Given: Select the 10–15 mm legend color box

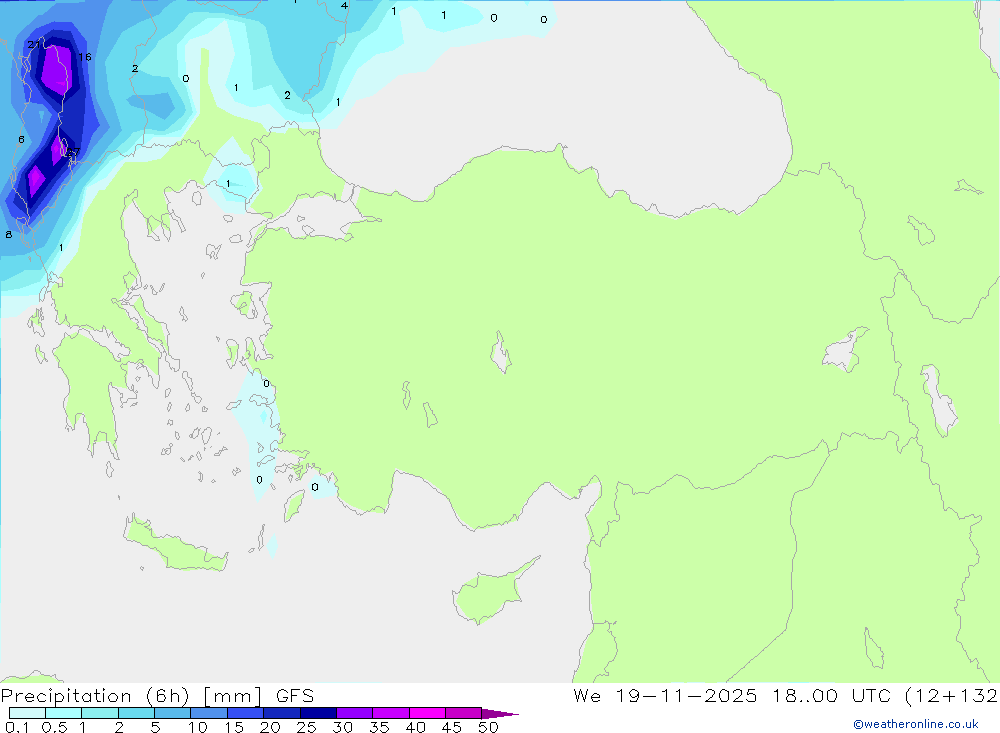Looking at the screenshot, I should coord(209,713).
